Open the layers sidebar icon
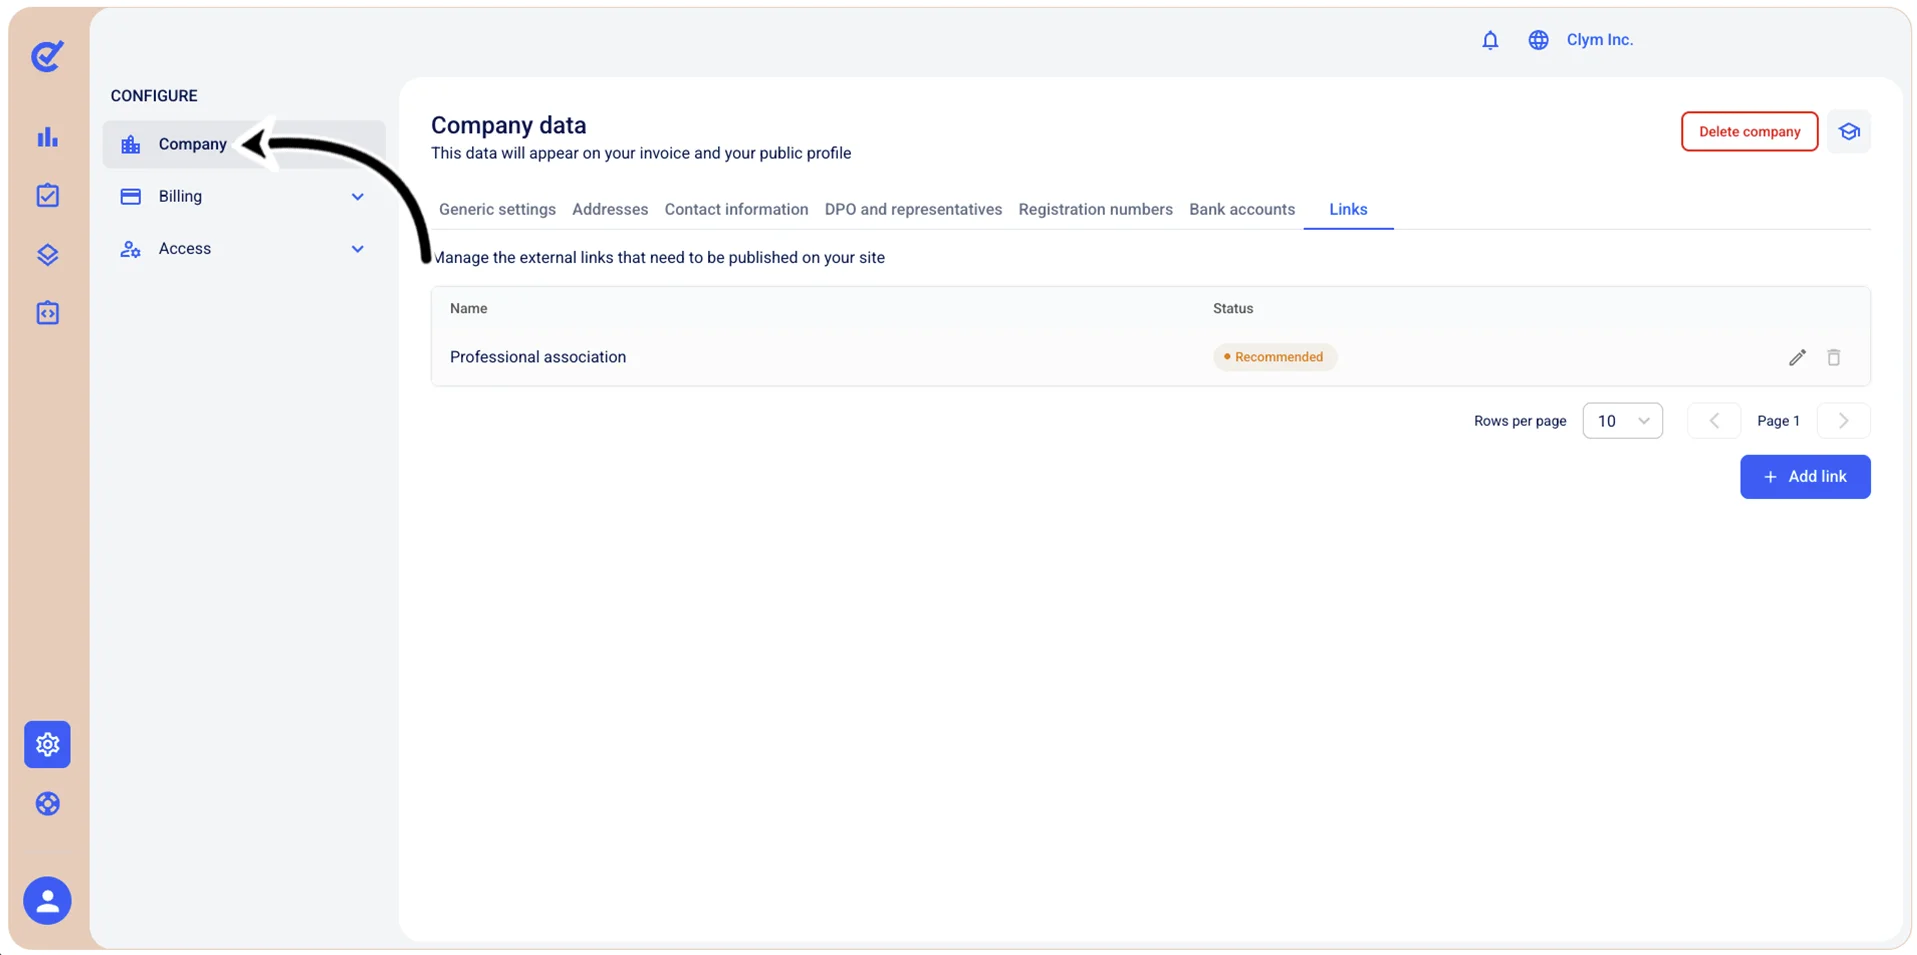1917x955 pixels. pos(47,255)
